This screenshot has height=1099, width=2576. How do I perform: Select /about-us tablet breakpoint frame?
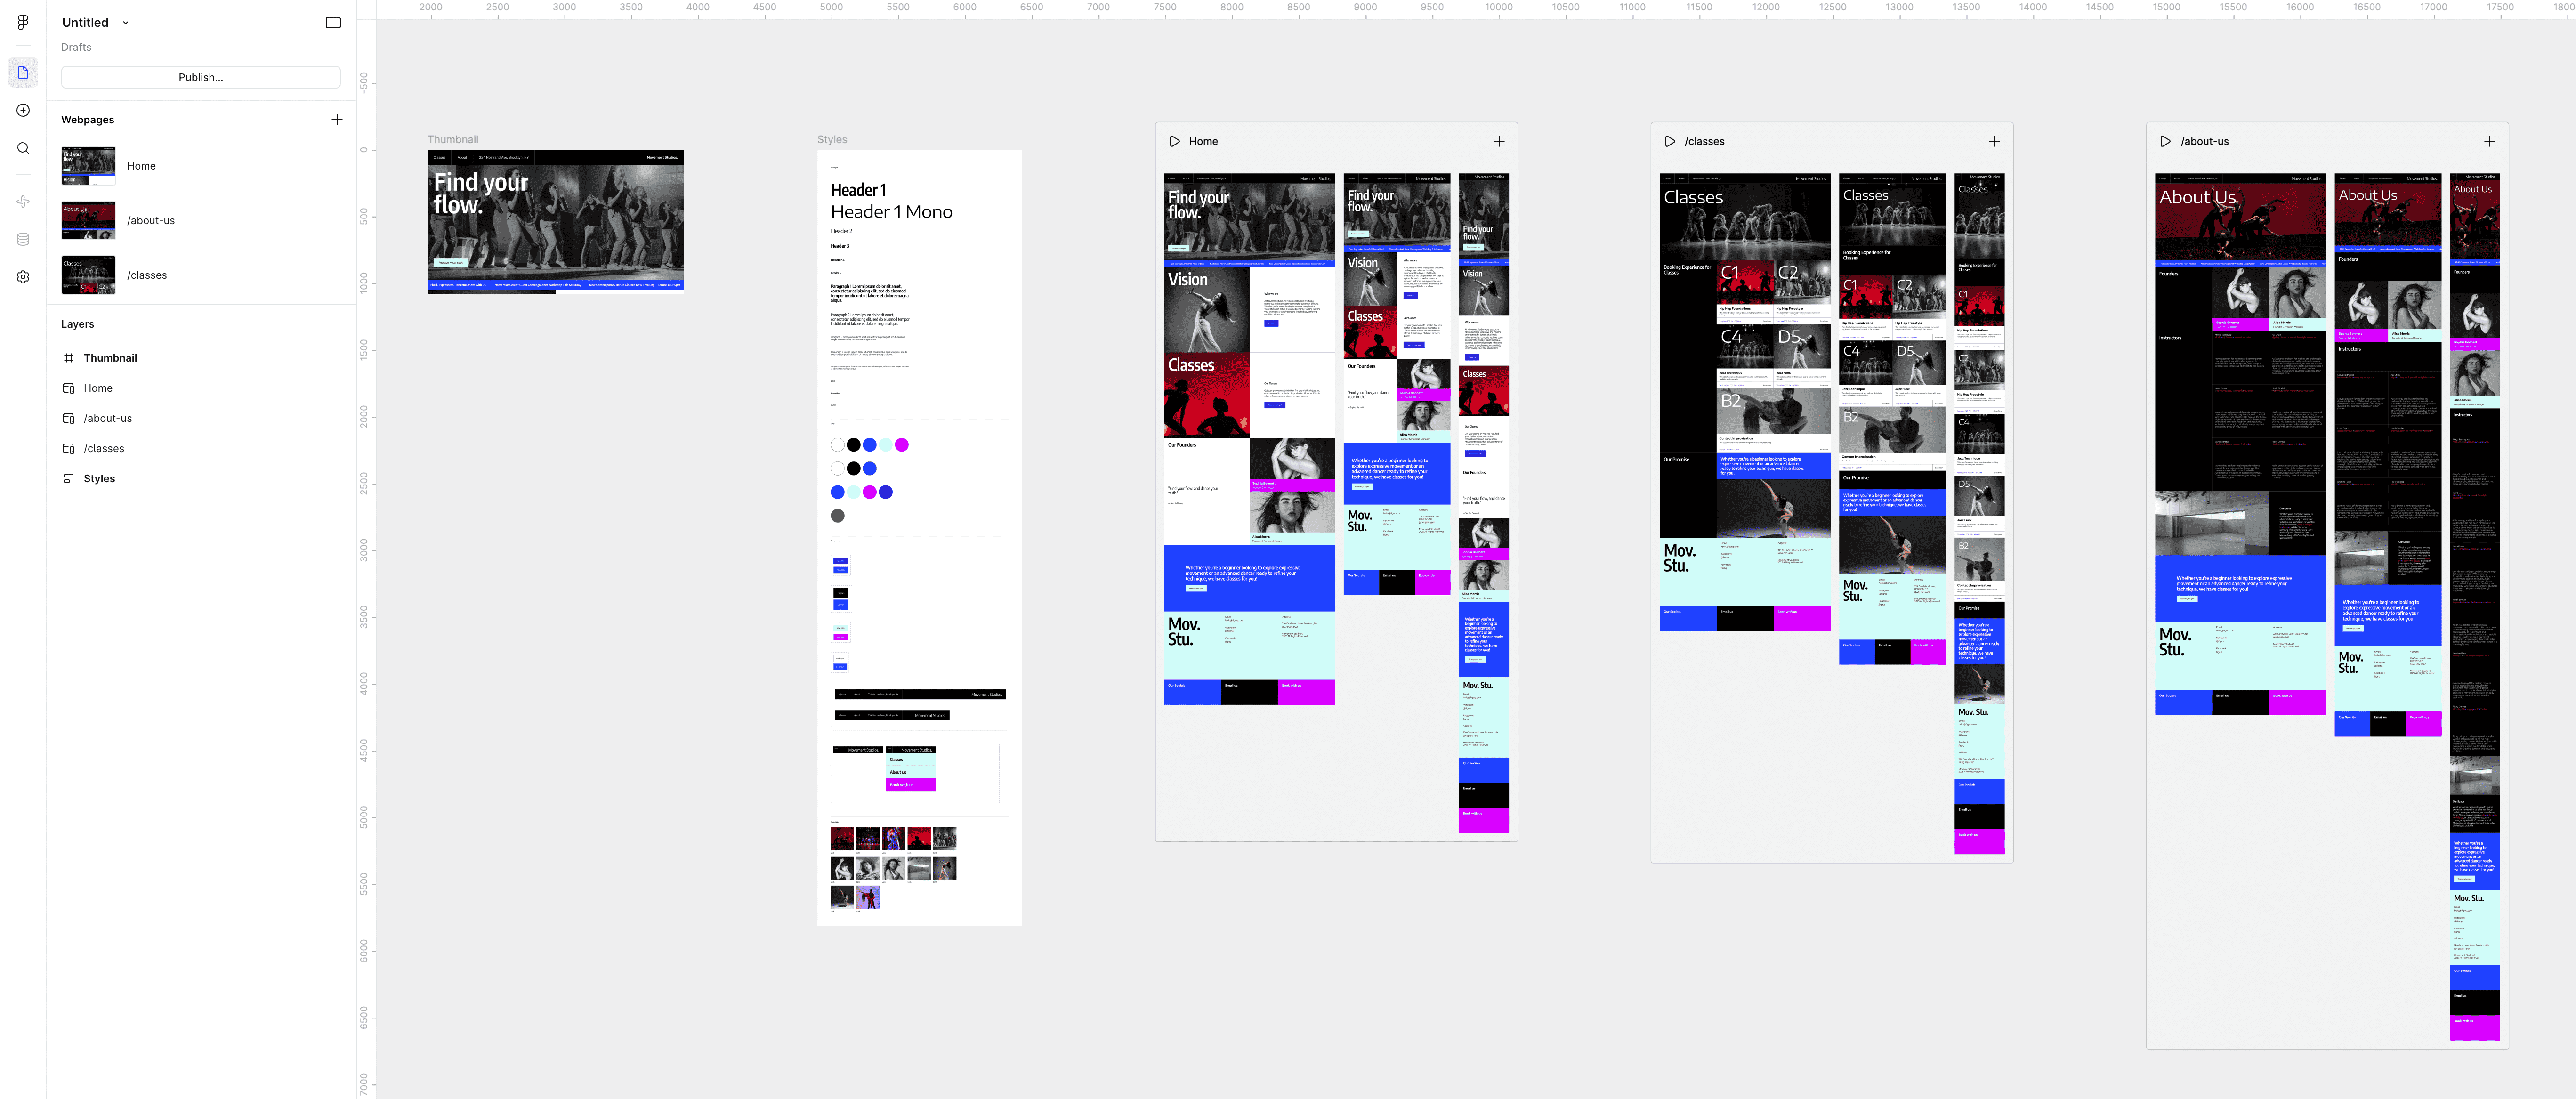2388,455
